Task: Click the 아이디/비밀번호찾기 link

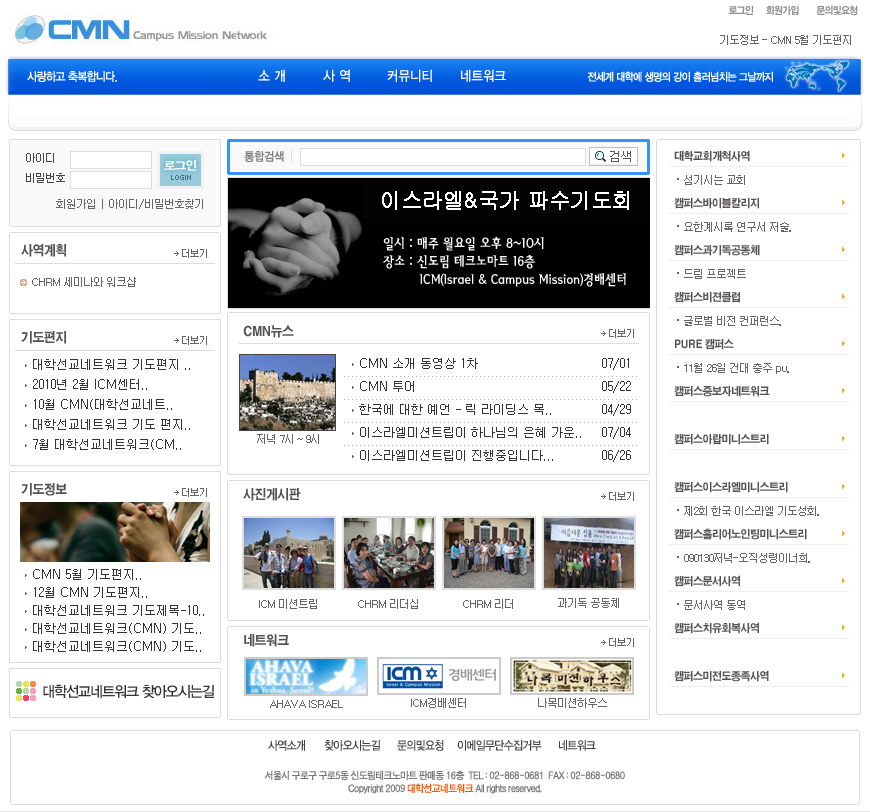Action: 156,204
